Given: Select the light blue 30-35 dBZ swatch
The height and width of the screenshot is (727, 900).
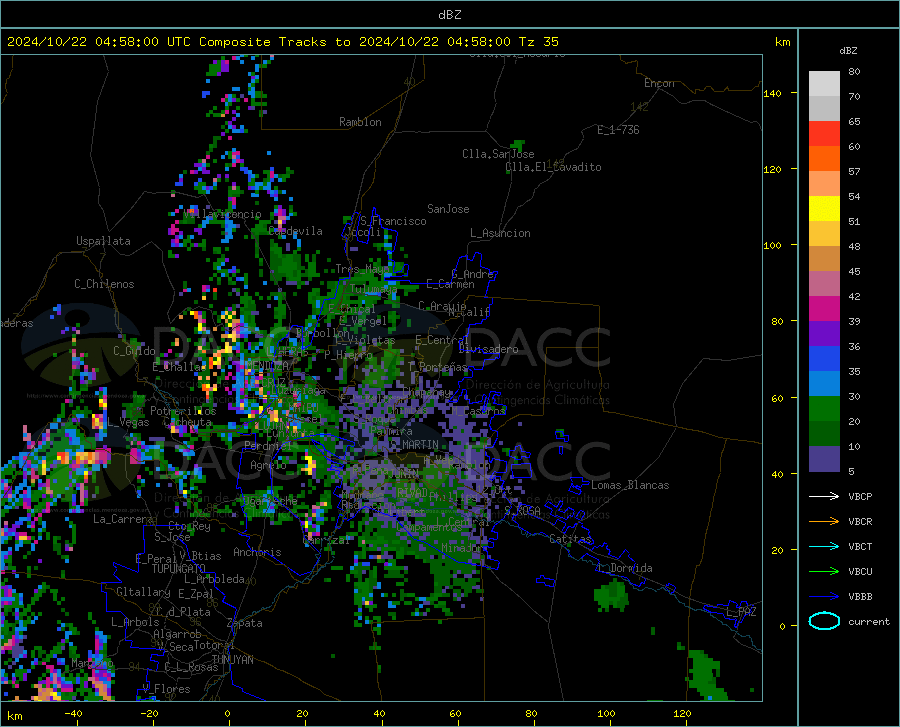Looking at the screenshot, I should tap(824, 384).
